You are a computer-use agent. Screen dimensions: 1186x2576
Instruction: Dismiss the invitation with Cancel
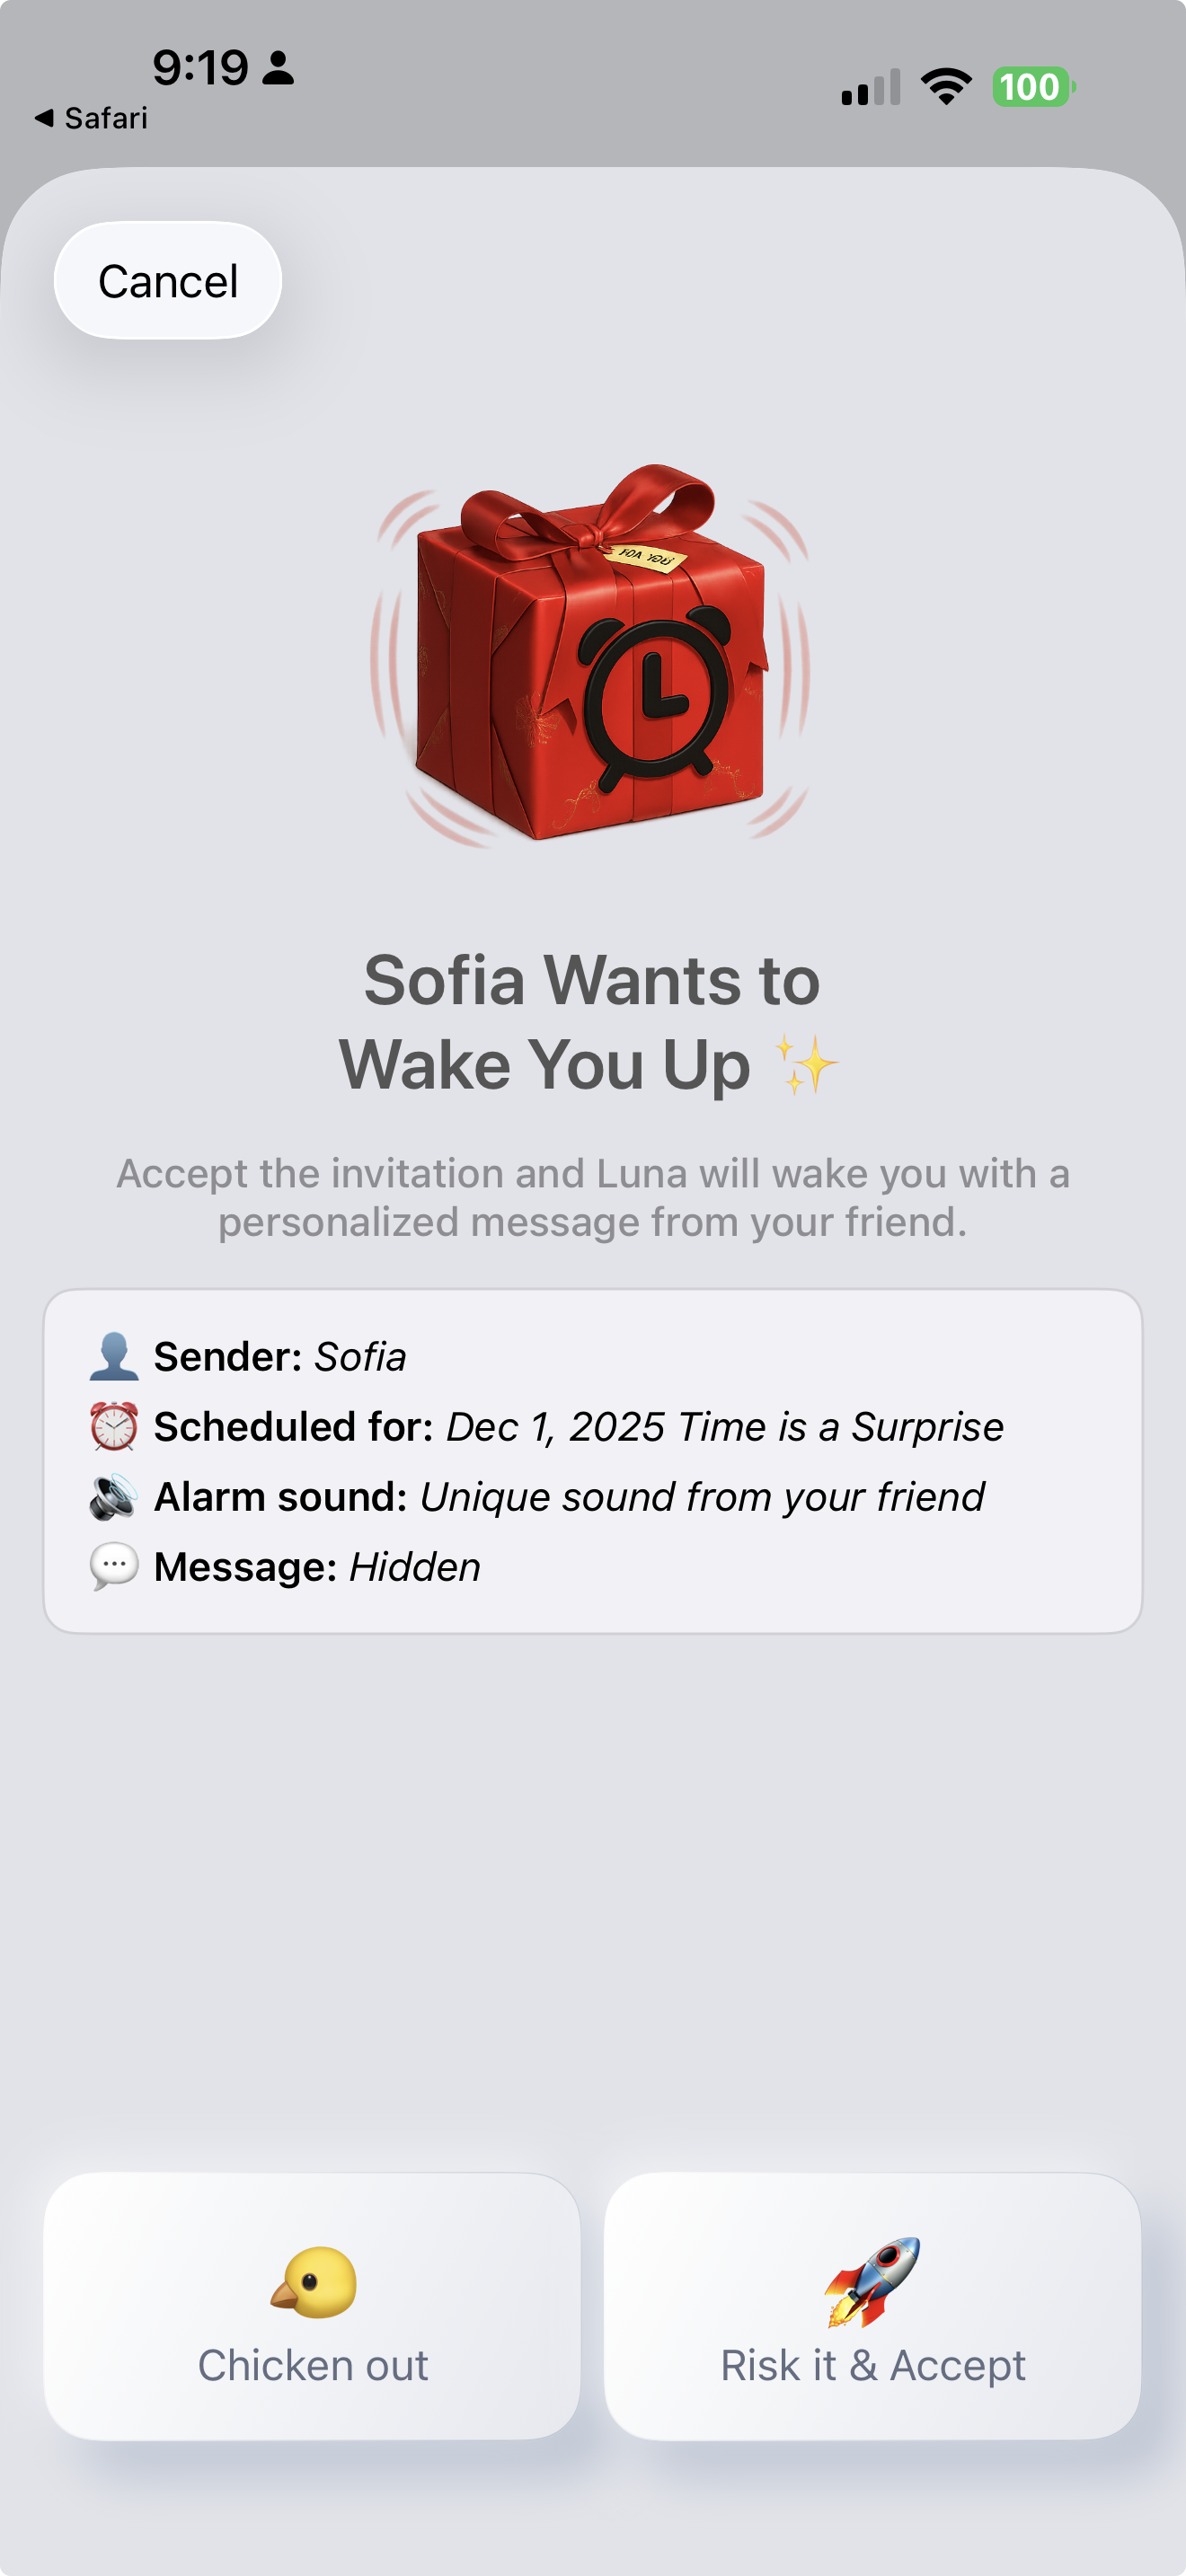tap(167, 280)
